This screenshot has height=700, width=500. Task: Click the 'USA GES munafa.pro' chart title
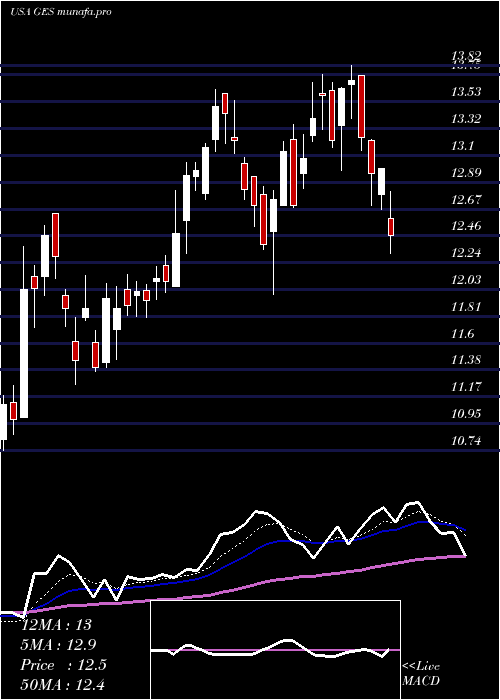tap(61, 12)
